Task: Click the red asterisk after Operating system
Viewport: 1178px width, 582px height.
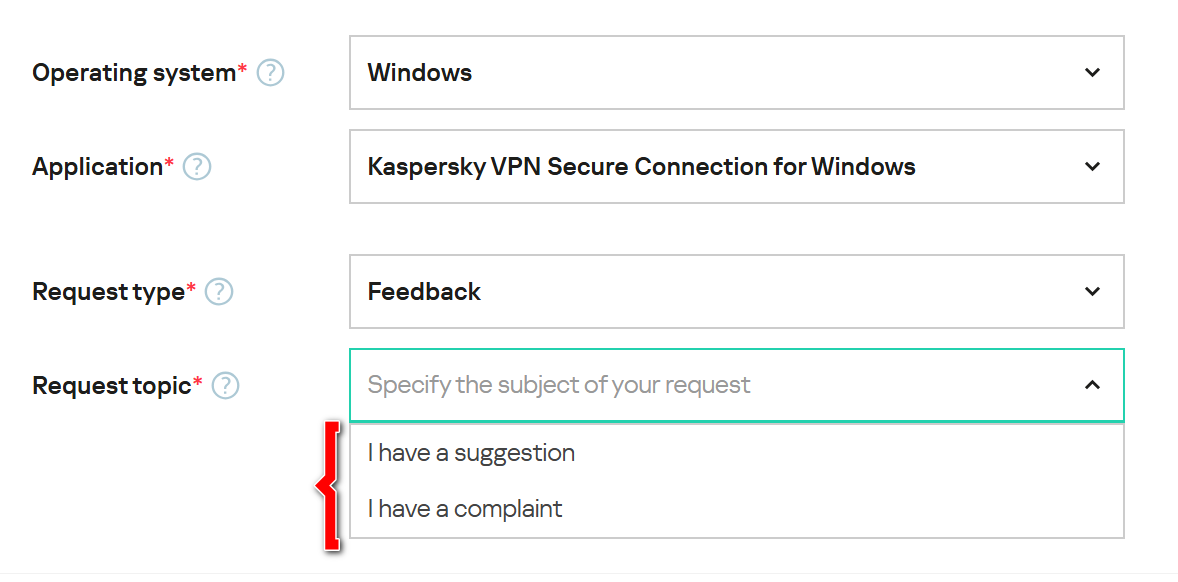Action: coord(242,69)
